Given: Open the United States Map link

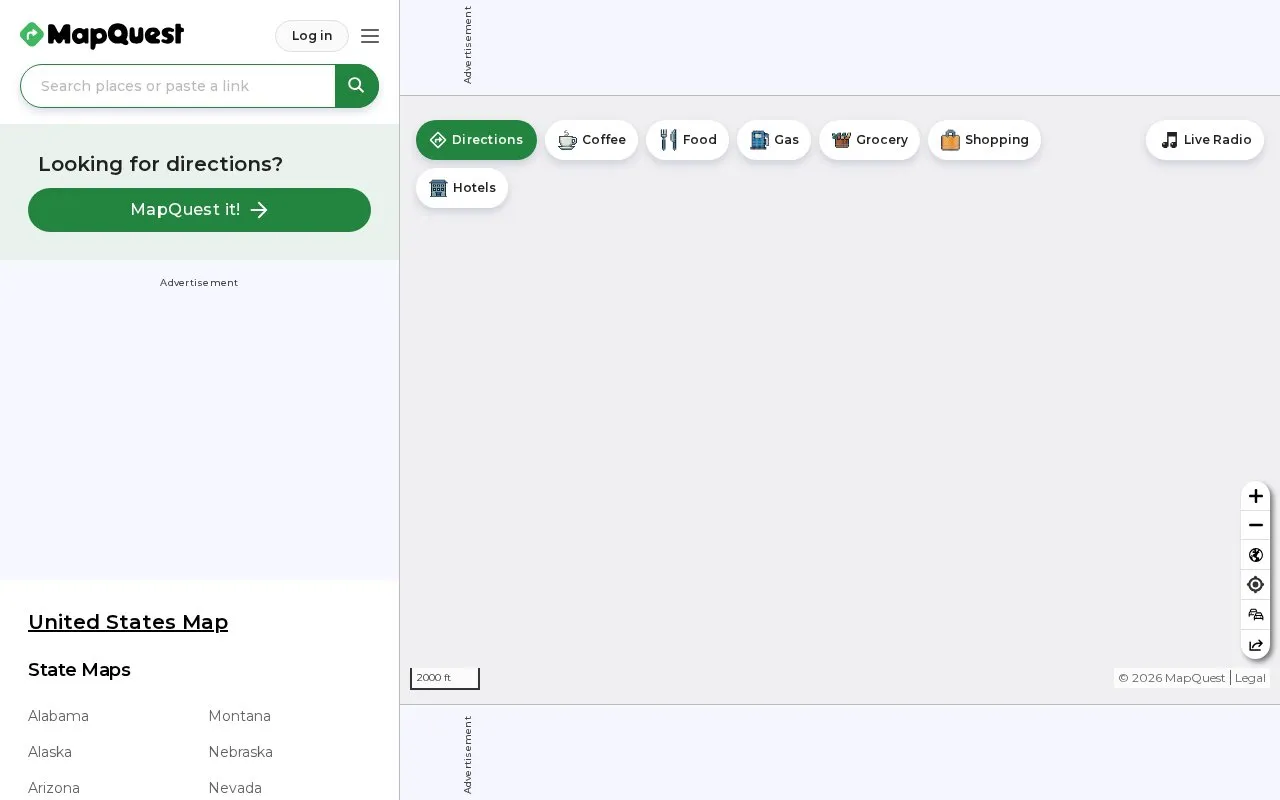Looking at the screenshot, I should 128,622.
